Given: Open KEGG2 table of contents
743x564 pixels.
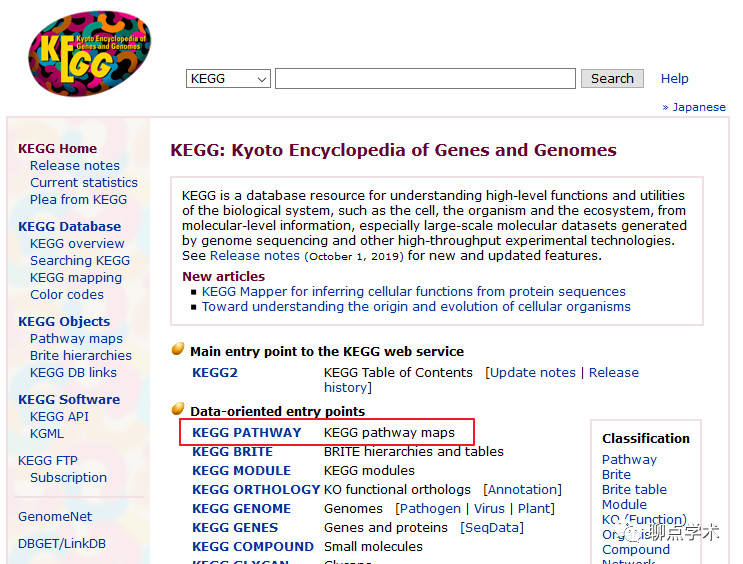Looking at the screenshot, I should coord(215,373).
